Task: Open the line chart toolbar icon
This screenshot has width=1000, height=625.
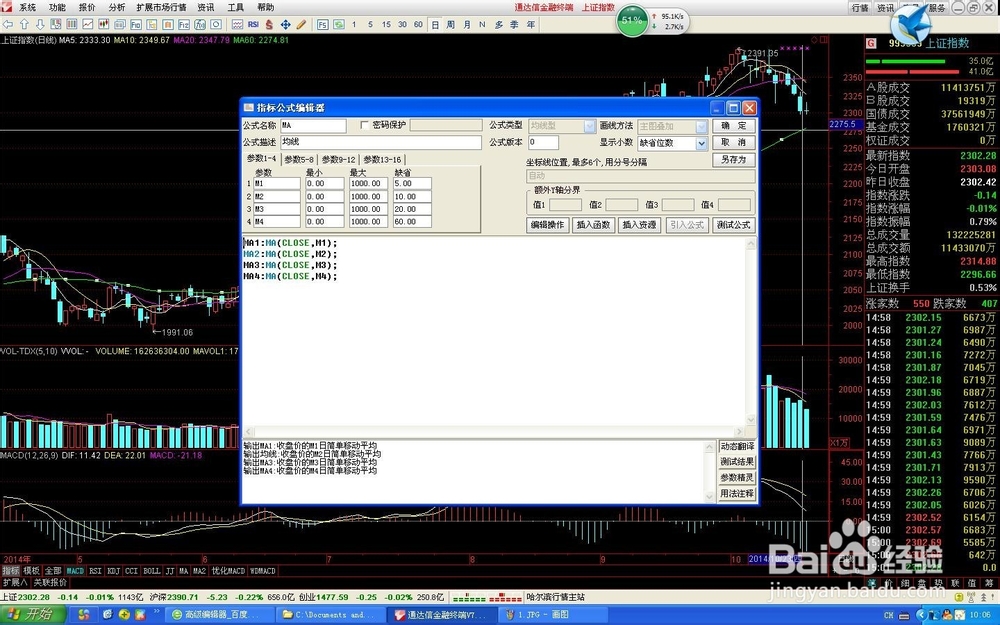Action: click(87, 24)
